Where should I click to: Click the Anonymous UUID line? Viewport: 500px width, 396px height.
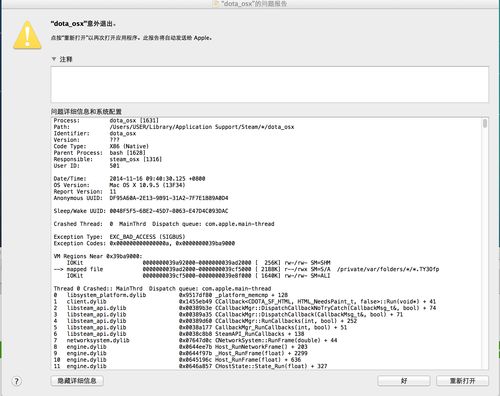tap(141, 198)
